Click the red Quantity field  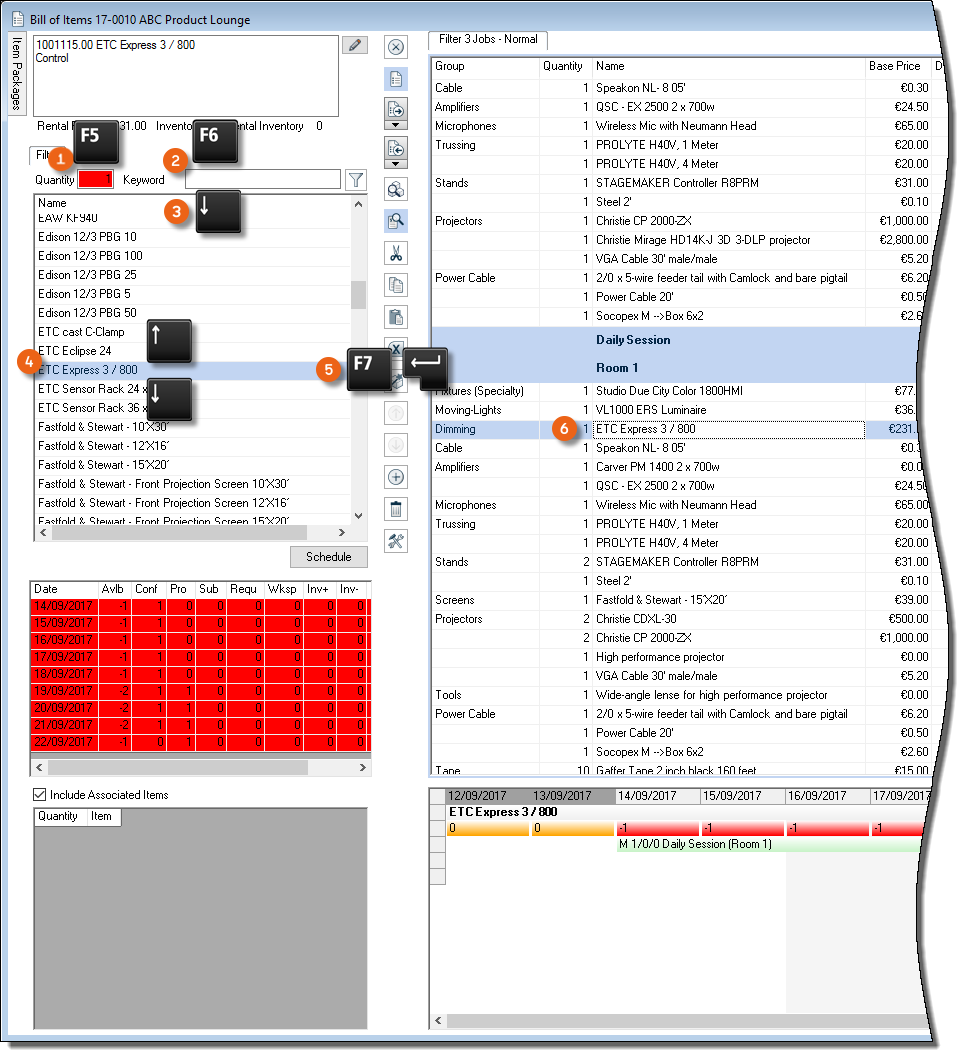(96, 180)
